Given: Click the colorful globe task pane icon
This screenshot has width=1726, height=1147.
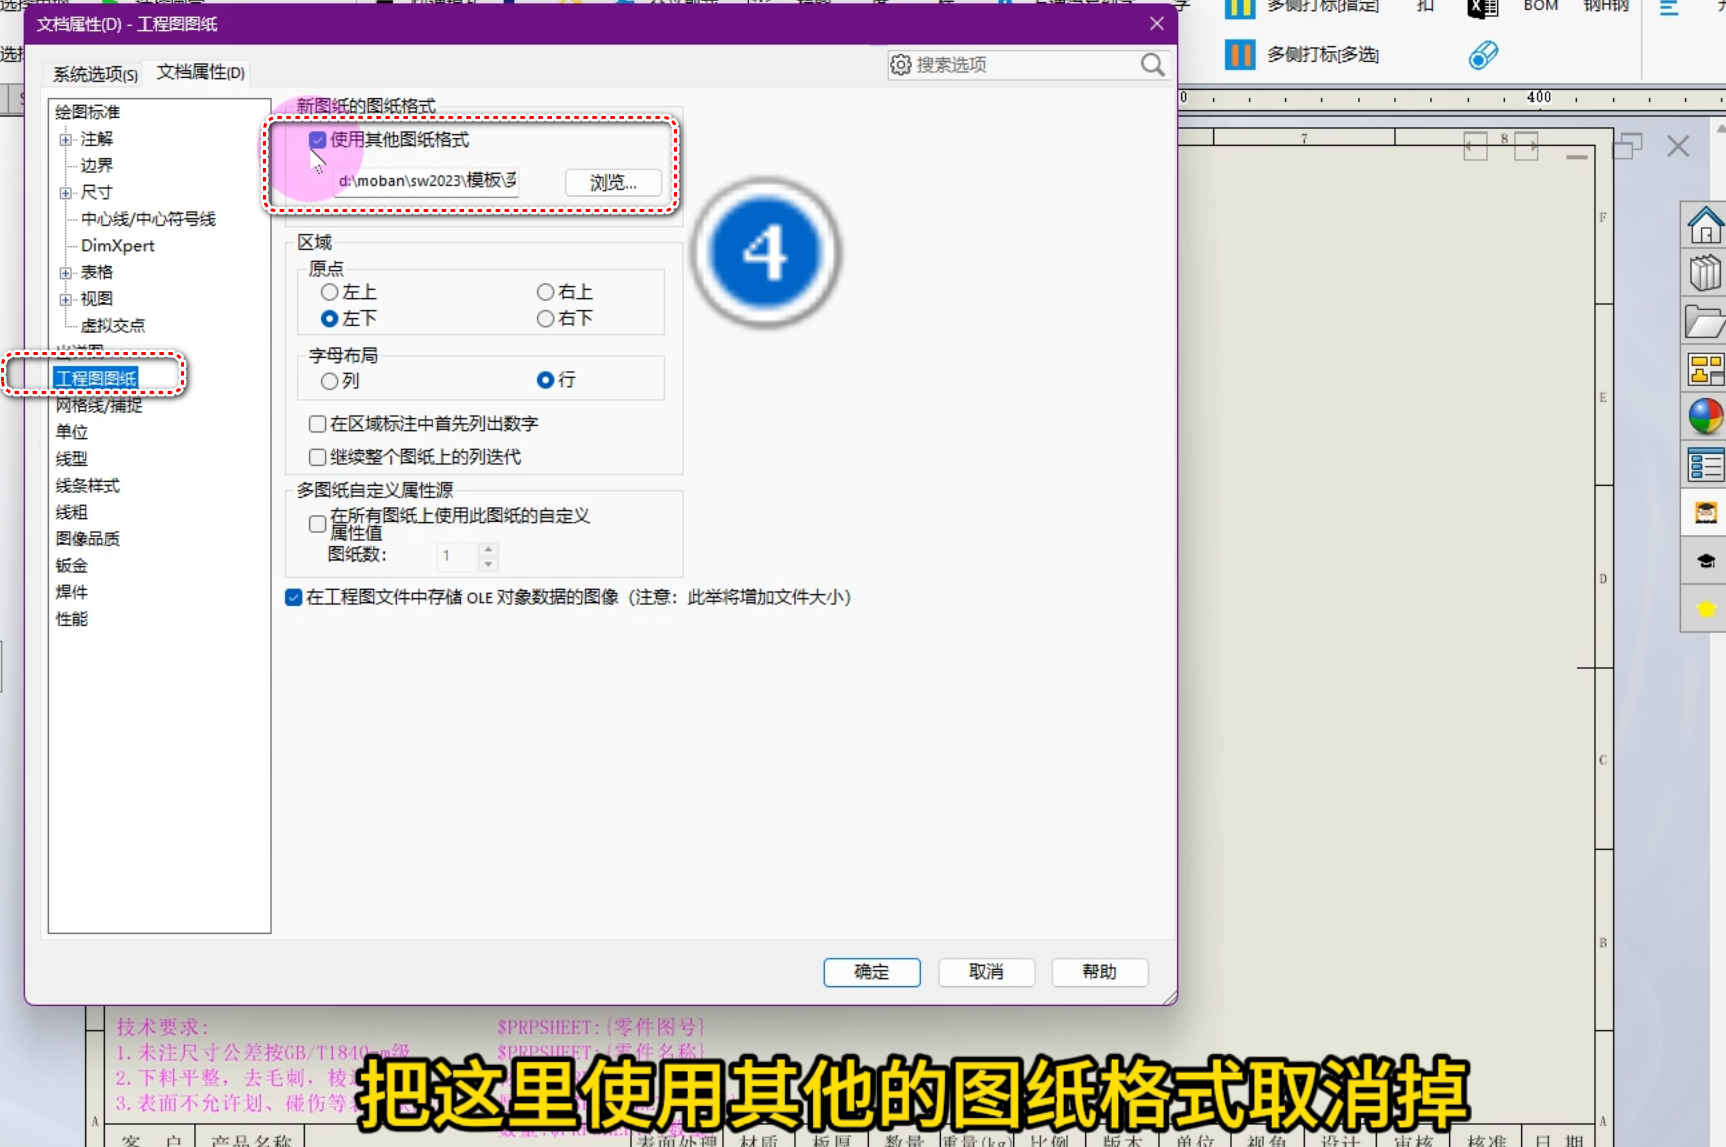Looking at the screenshot, I should coord(1705,417).
